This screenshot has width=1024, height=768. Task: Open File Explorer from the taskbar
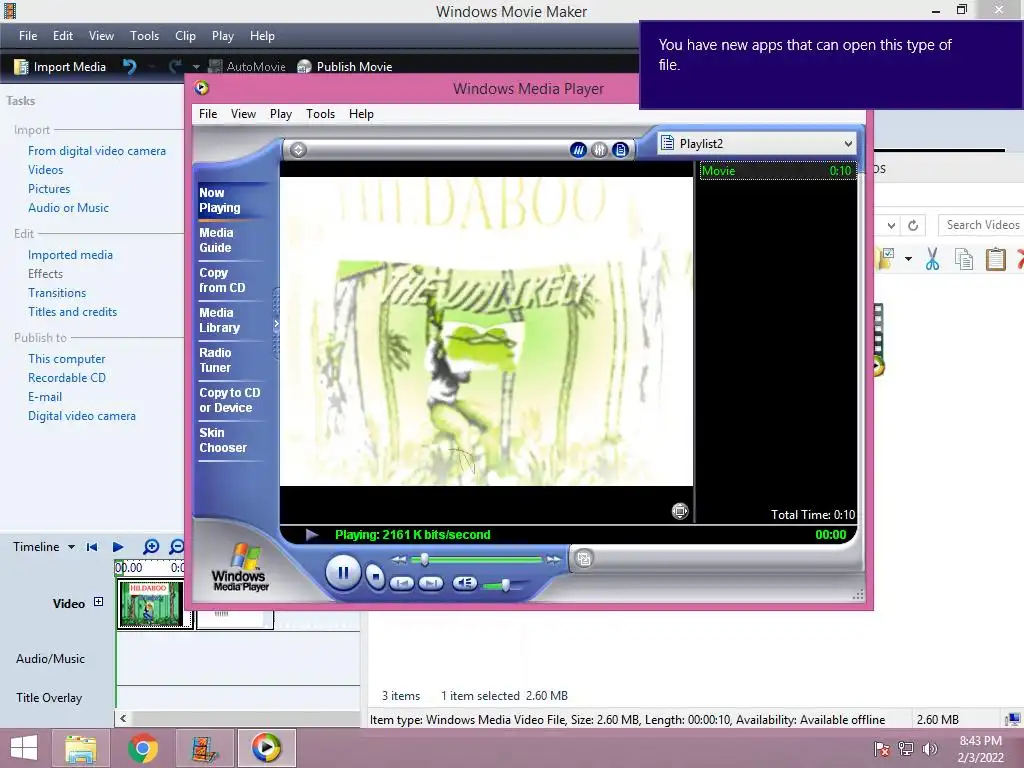tap(80, 748)
